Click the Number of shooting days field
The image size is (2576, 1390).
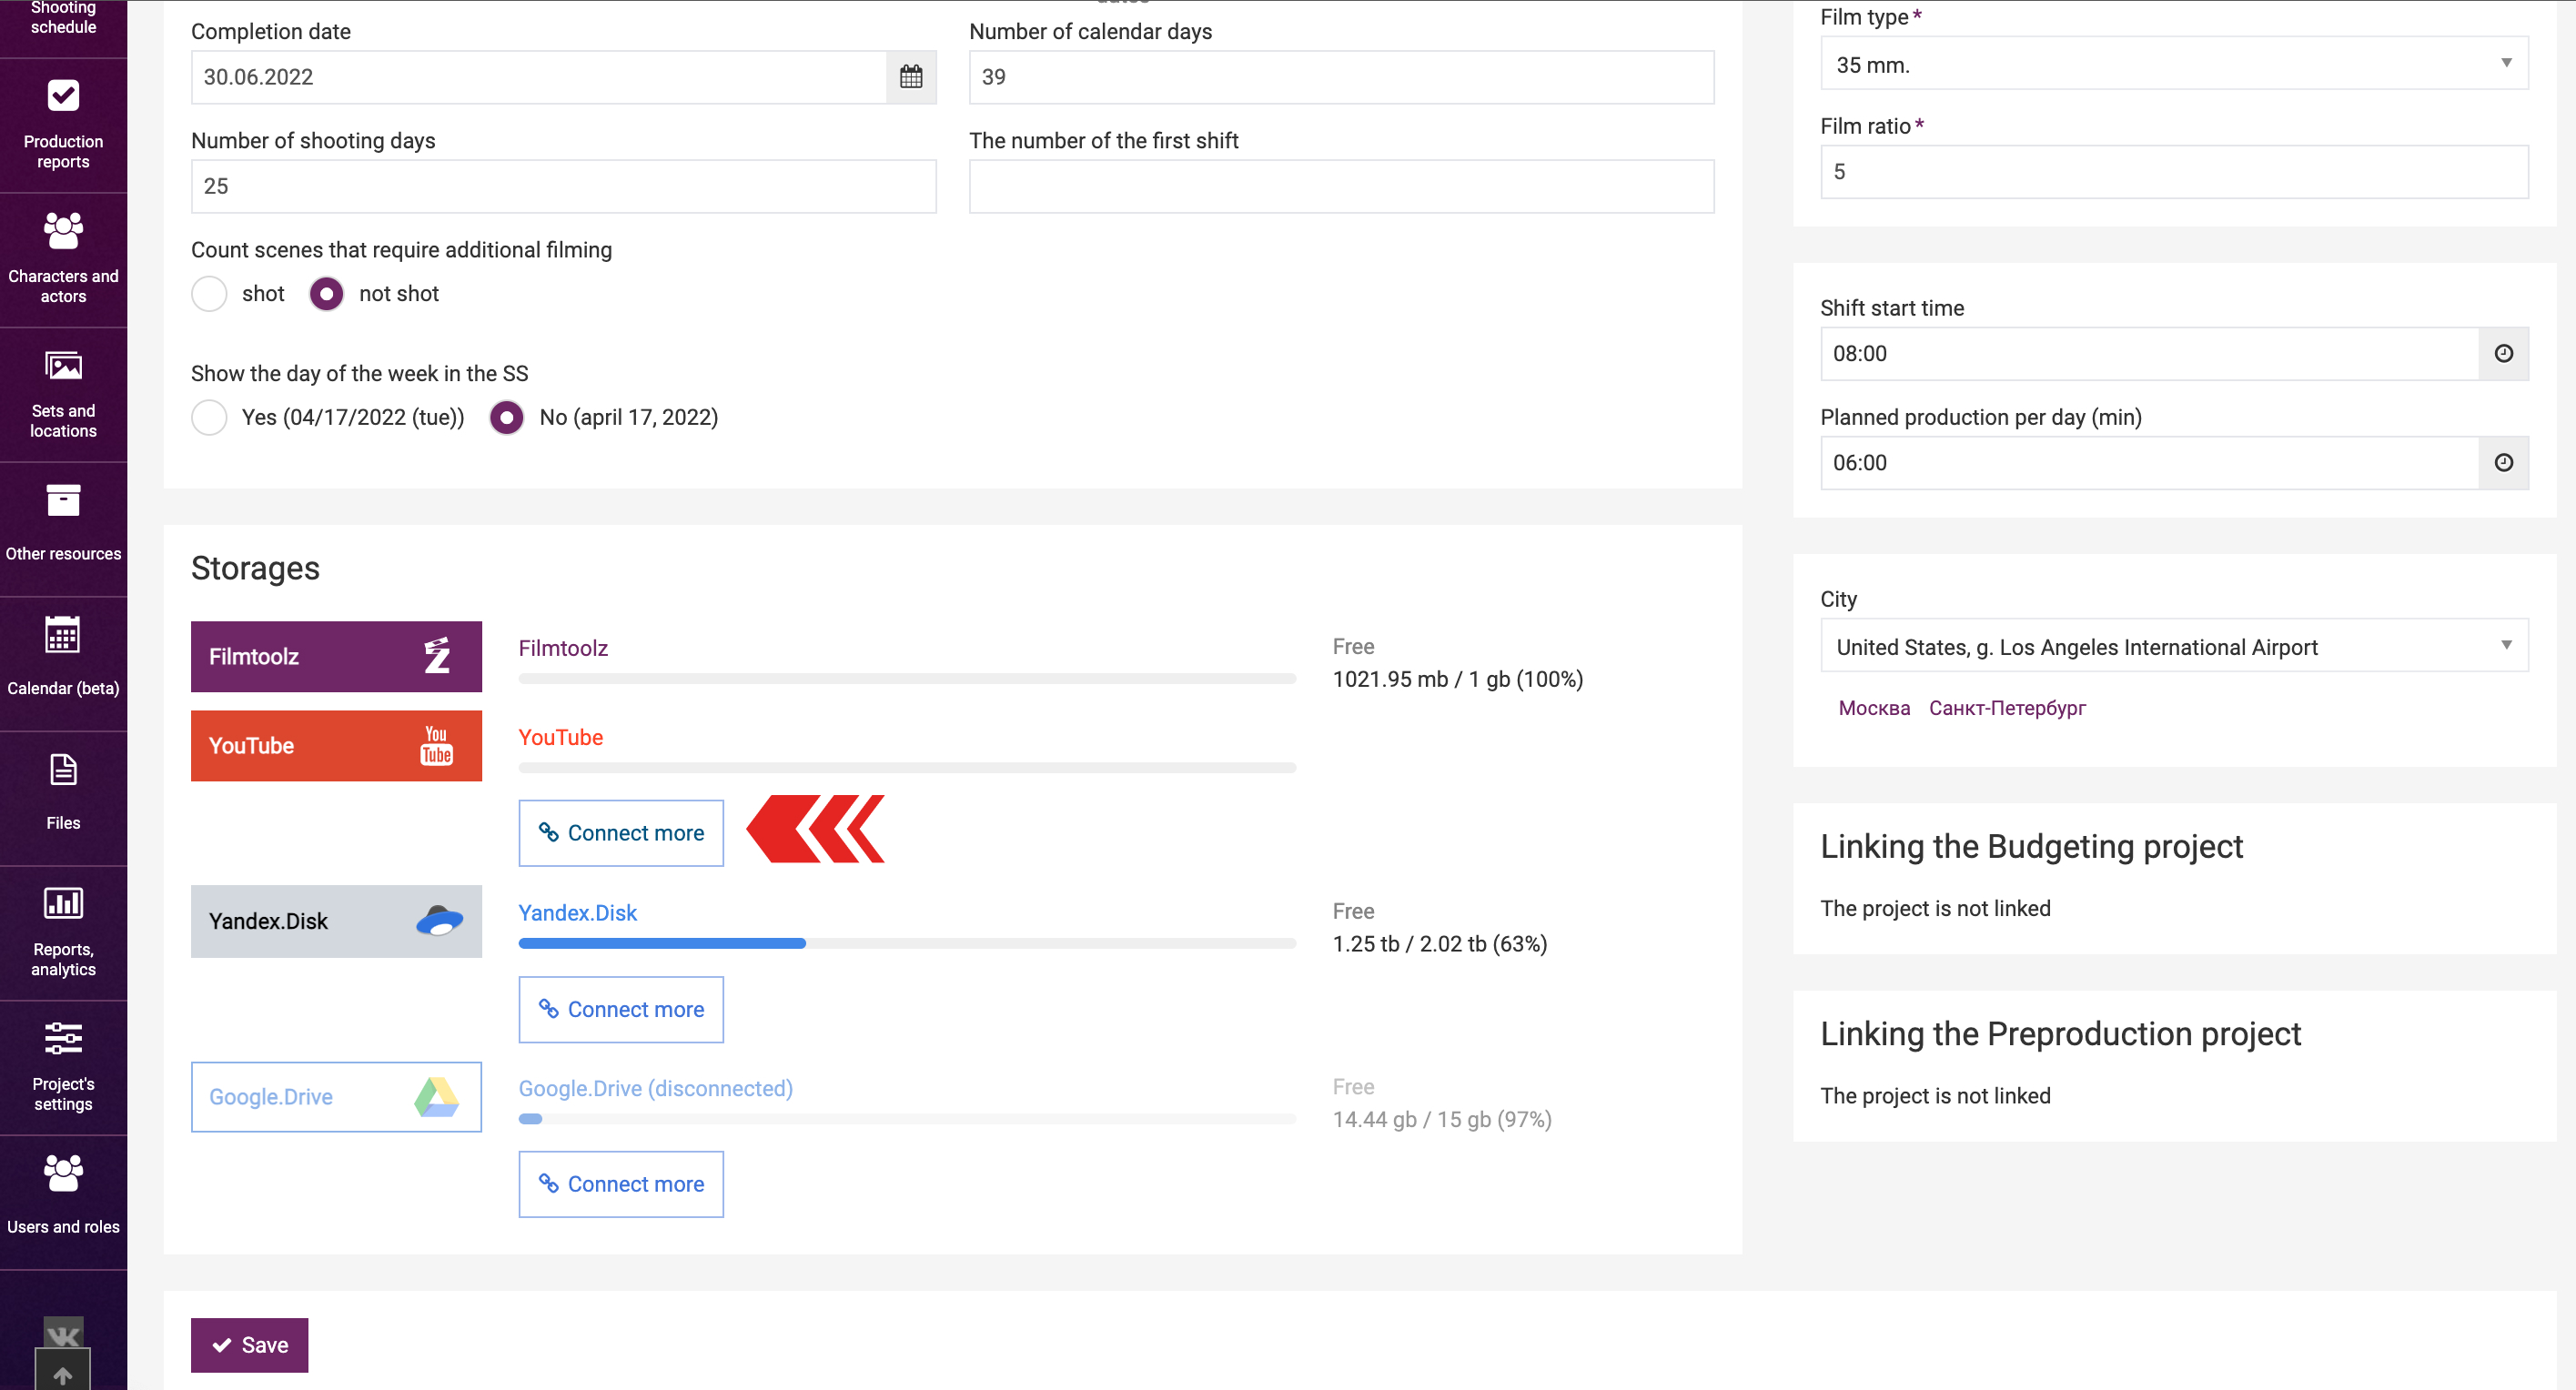click(563, 186)
